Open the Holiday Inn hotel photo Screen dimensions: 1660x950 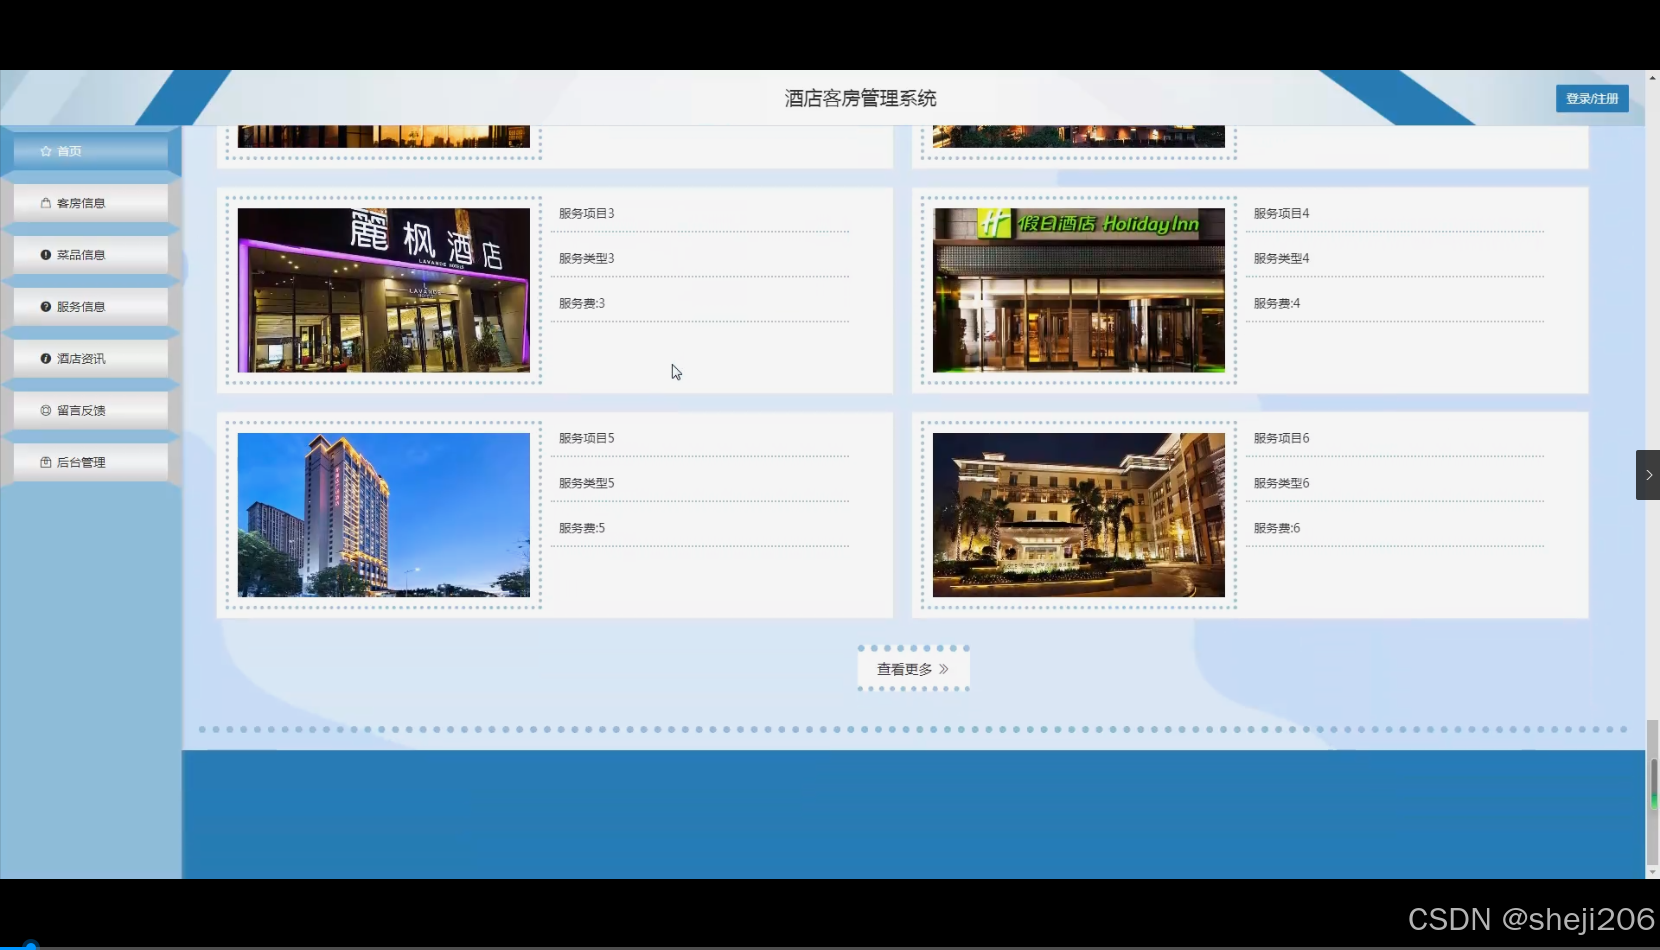[1079, 290]
